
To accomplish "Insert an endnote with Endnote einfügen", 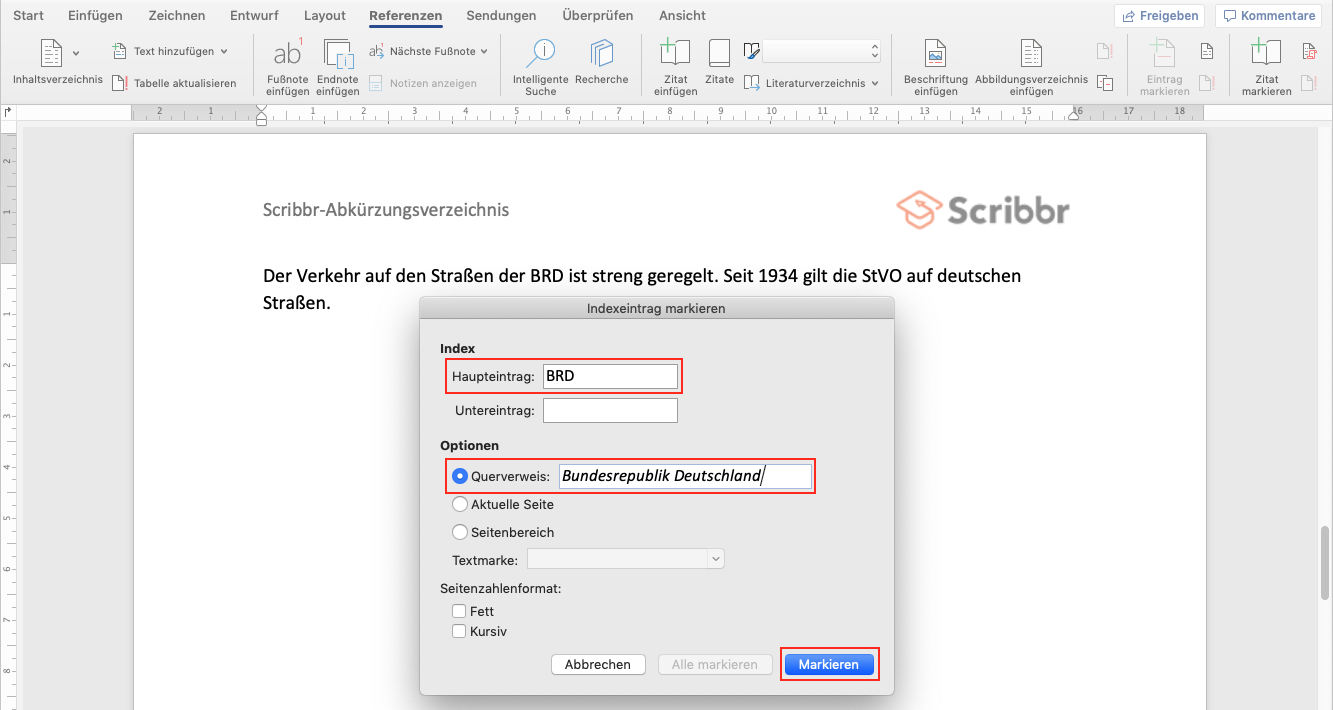I will tap(338, 68).
